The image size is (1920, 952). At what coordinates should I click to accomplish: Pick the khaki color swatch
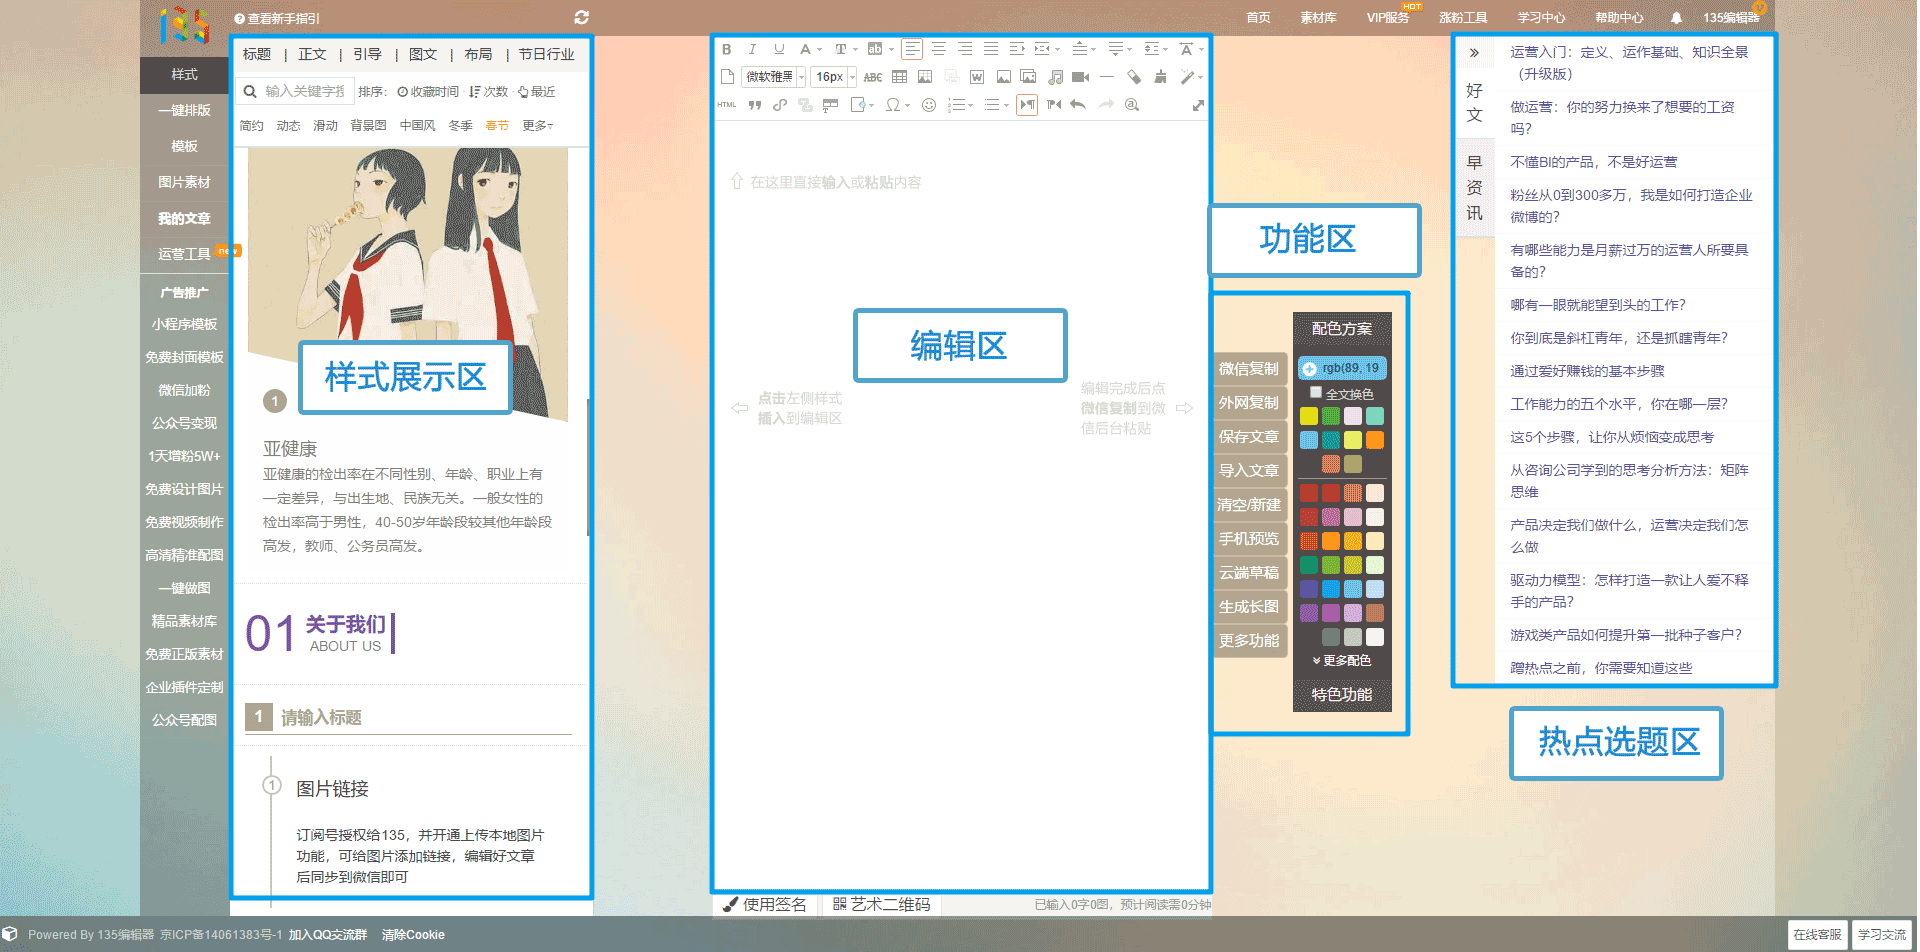[1353, 464]
